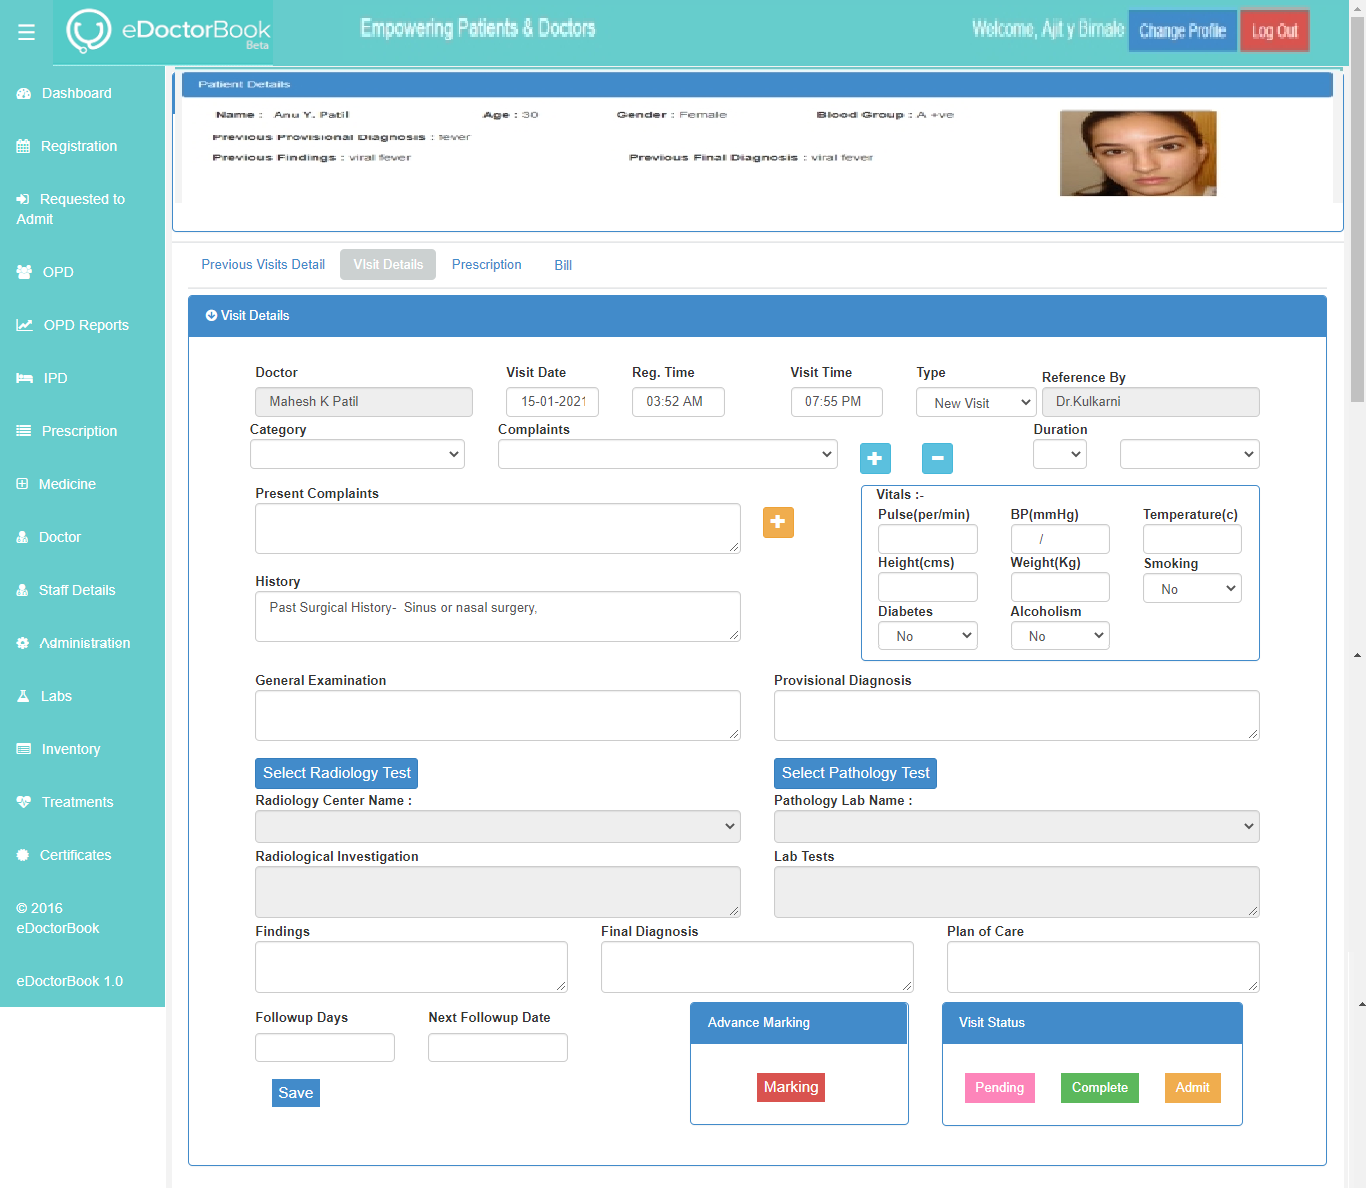
Task: Open OPD Reports chart sidebar item
Action: coord(24,325)
